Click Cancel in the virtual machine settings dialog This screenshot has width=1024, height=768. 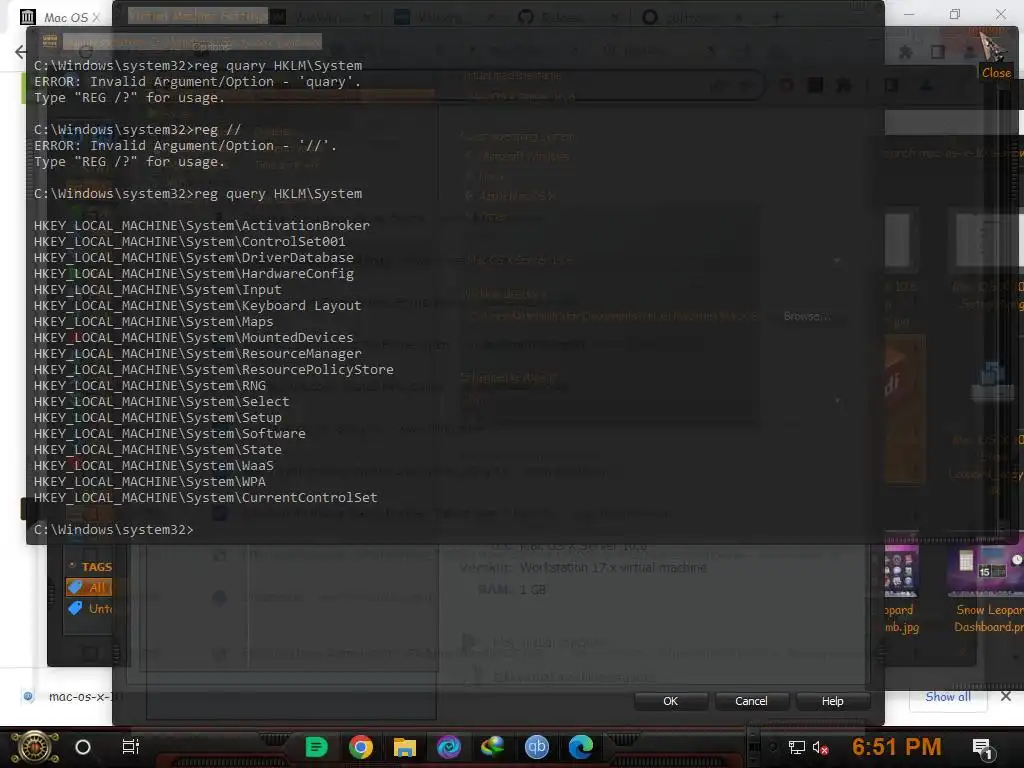pyautogui.click(x=751, y=701)
